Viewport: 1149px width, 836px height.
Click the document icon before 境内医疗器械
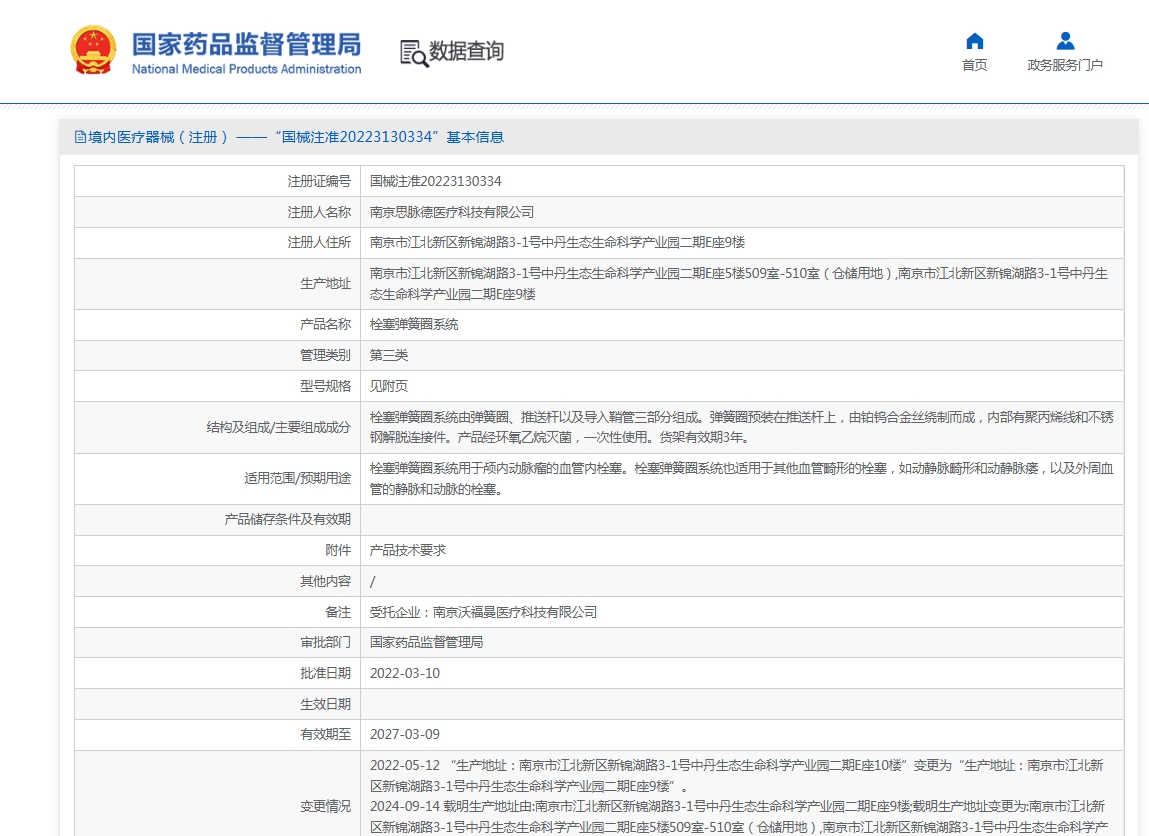coord(80,137)
